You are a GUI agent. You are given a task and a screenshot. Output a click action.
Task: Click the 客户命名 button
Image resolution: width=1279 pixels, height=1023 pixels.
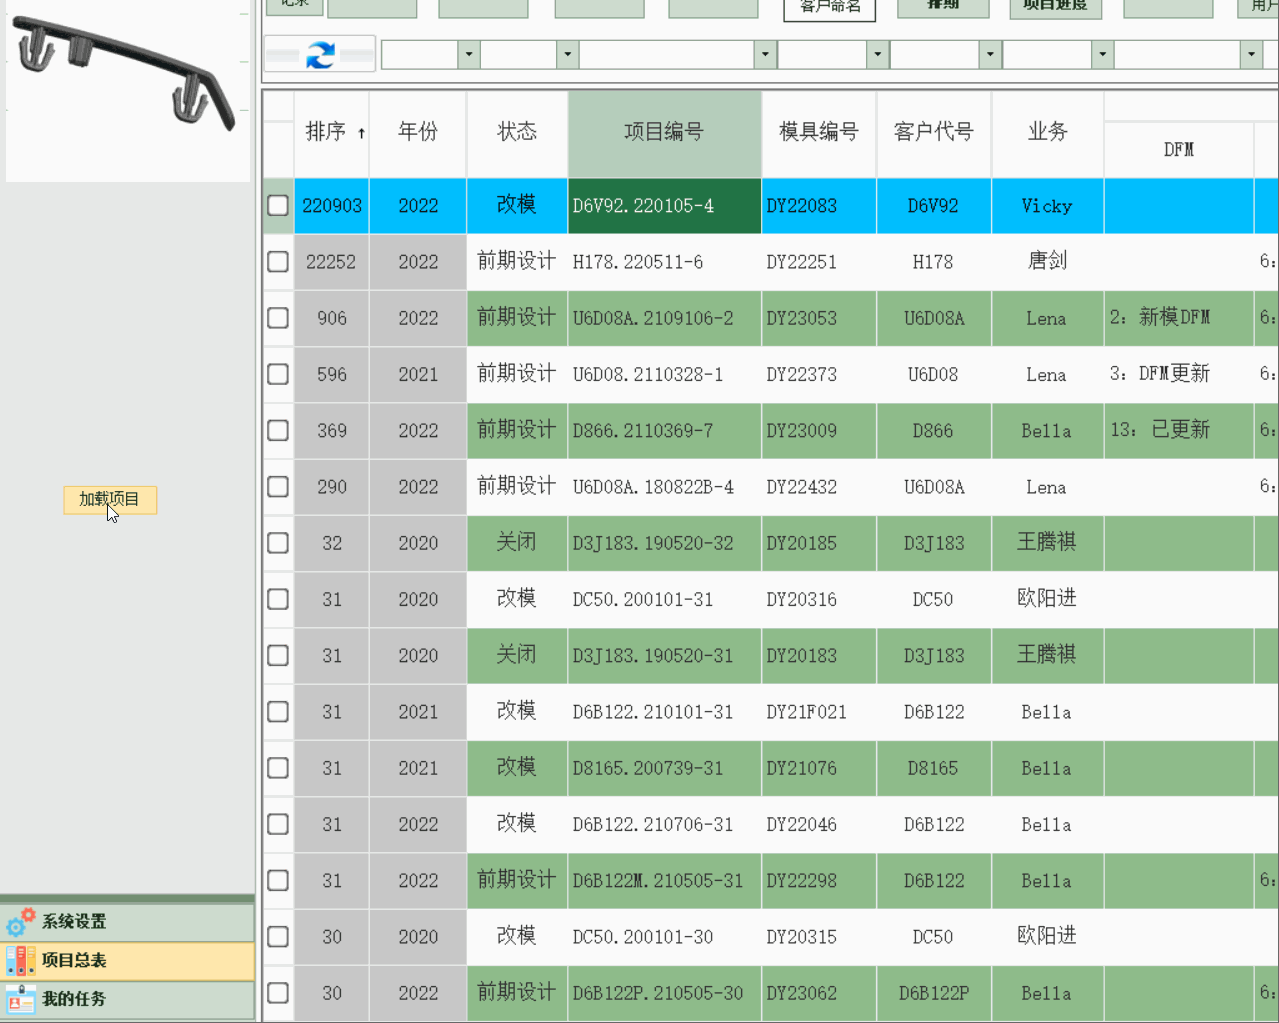coord(830,8)
